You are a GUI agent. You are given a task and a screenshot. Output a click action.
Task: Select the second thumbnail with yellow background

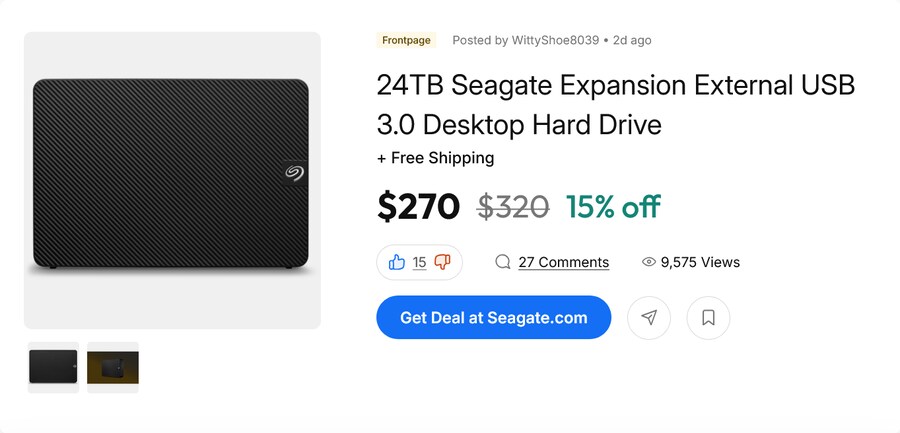pos(113,368)
